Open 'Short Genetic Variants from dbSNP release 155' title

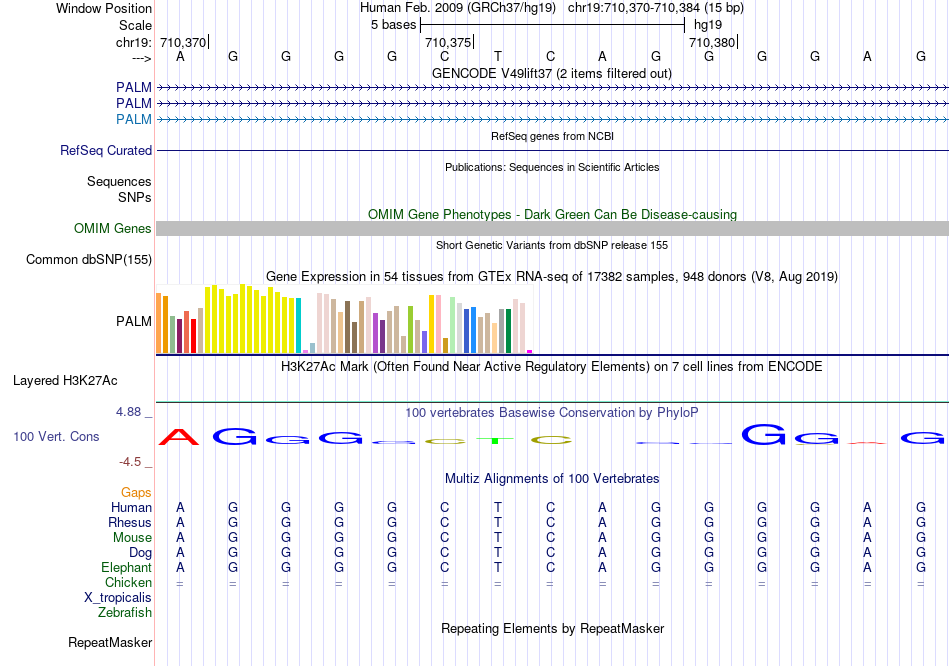552,245
